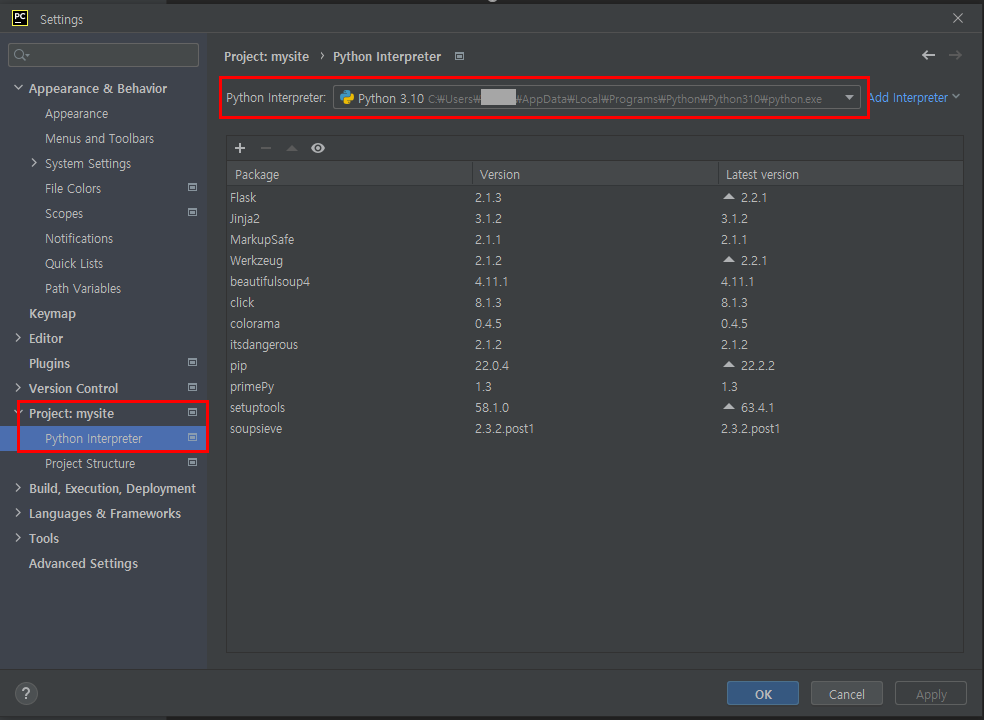This screenshot has height=720, width=984.
Task: Select the Flask package row
Action: pyautogui.click(x=594, y=197)
